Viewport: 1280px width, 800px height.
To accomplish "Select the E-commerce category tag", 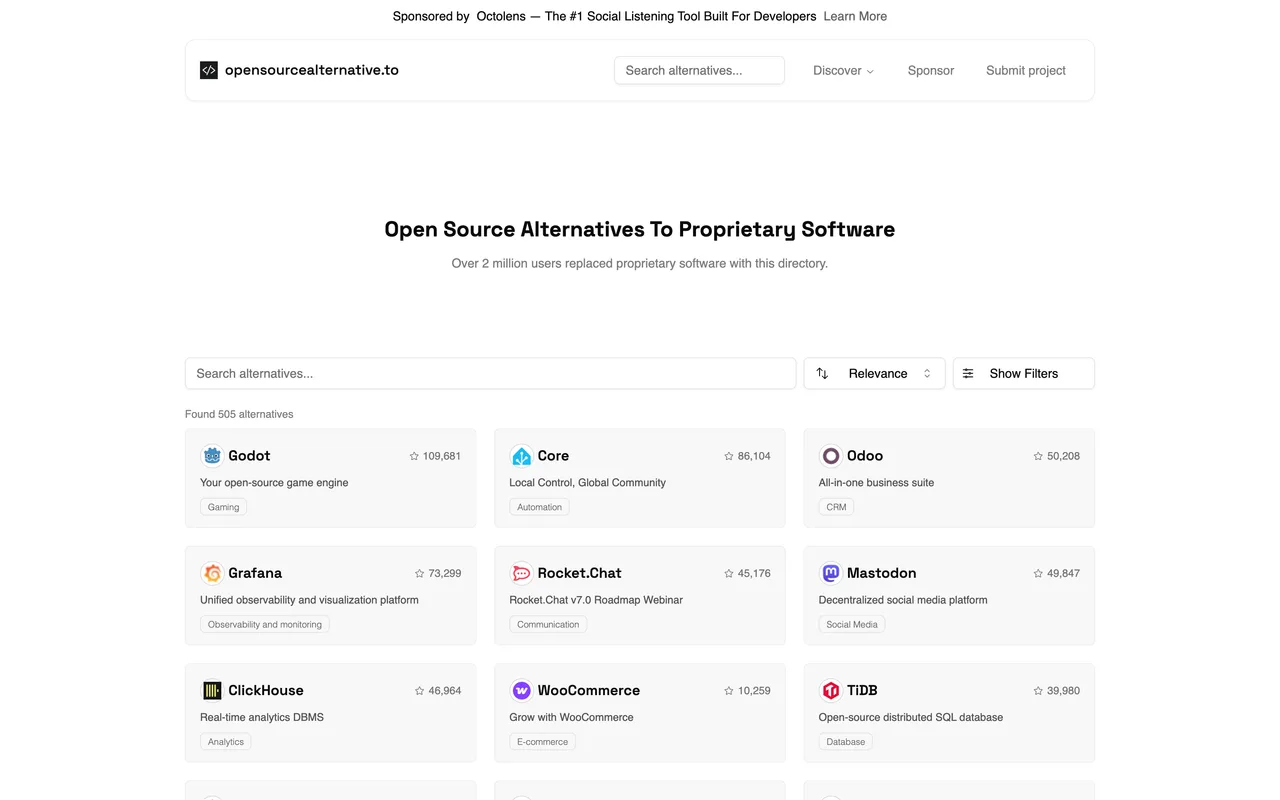I will coord(542,742).
